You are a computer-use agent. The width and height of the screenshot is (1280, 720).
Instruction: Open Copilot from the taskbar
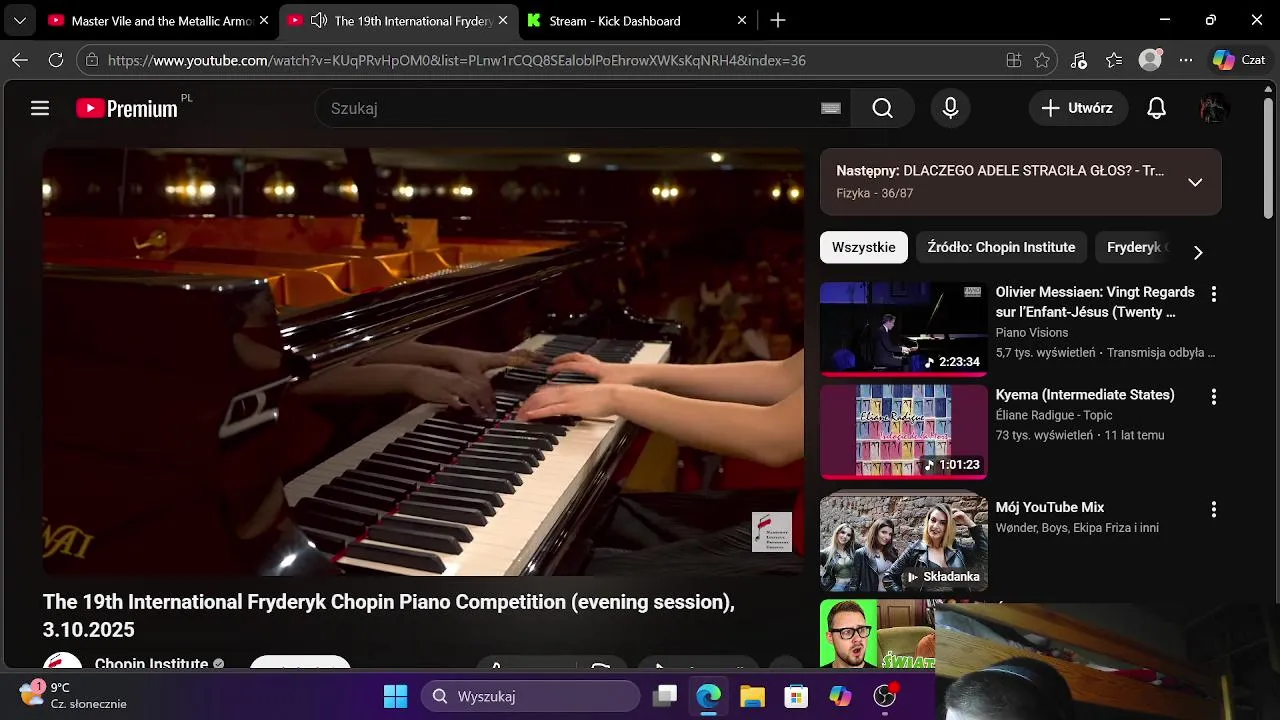840,696
